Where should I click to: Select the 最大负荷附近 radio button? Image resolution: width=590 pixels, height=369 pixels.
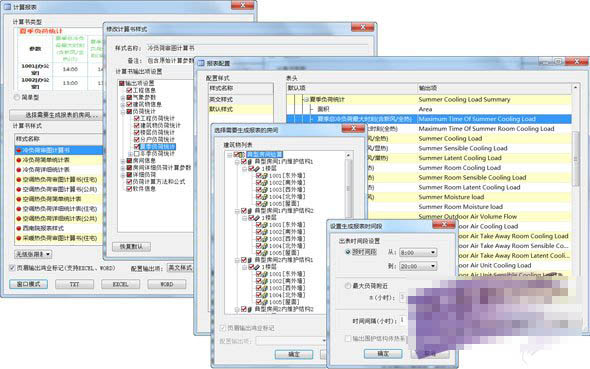348,286
